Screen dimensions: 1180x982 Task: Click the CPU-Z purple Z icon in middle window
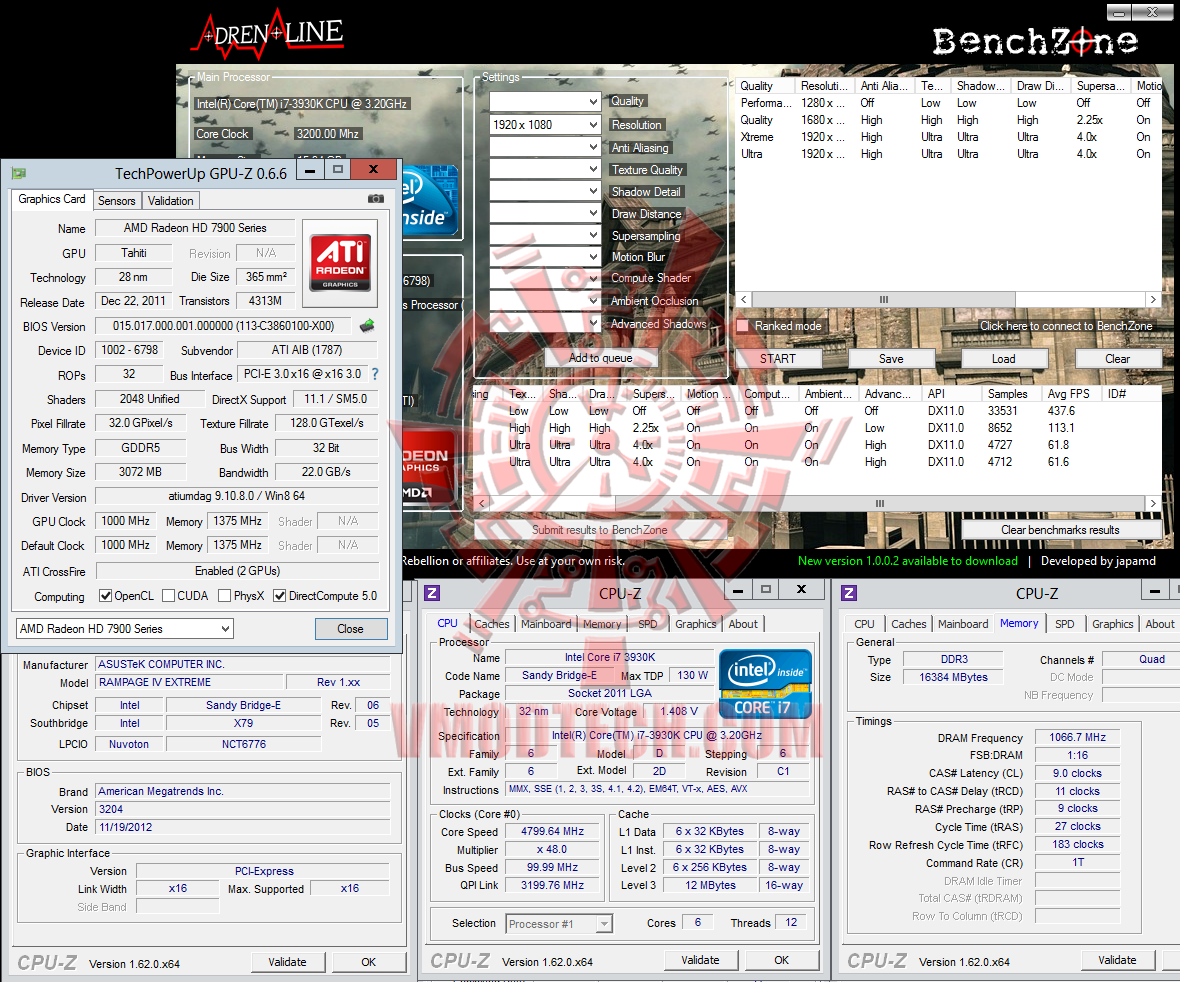pos(432,593)
